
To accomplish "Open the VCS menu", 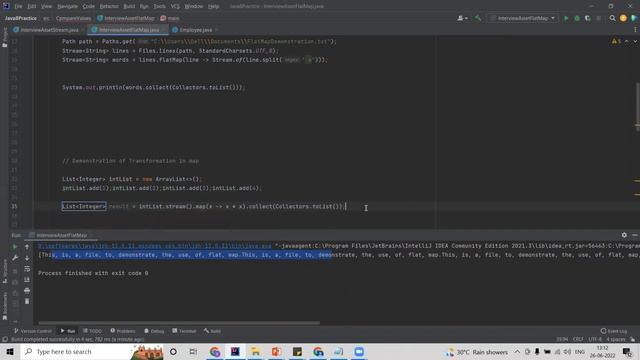I will pyautogui.click(x=175, y=6).
